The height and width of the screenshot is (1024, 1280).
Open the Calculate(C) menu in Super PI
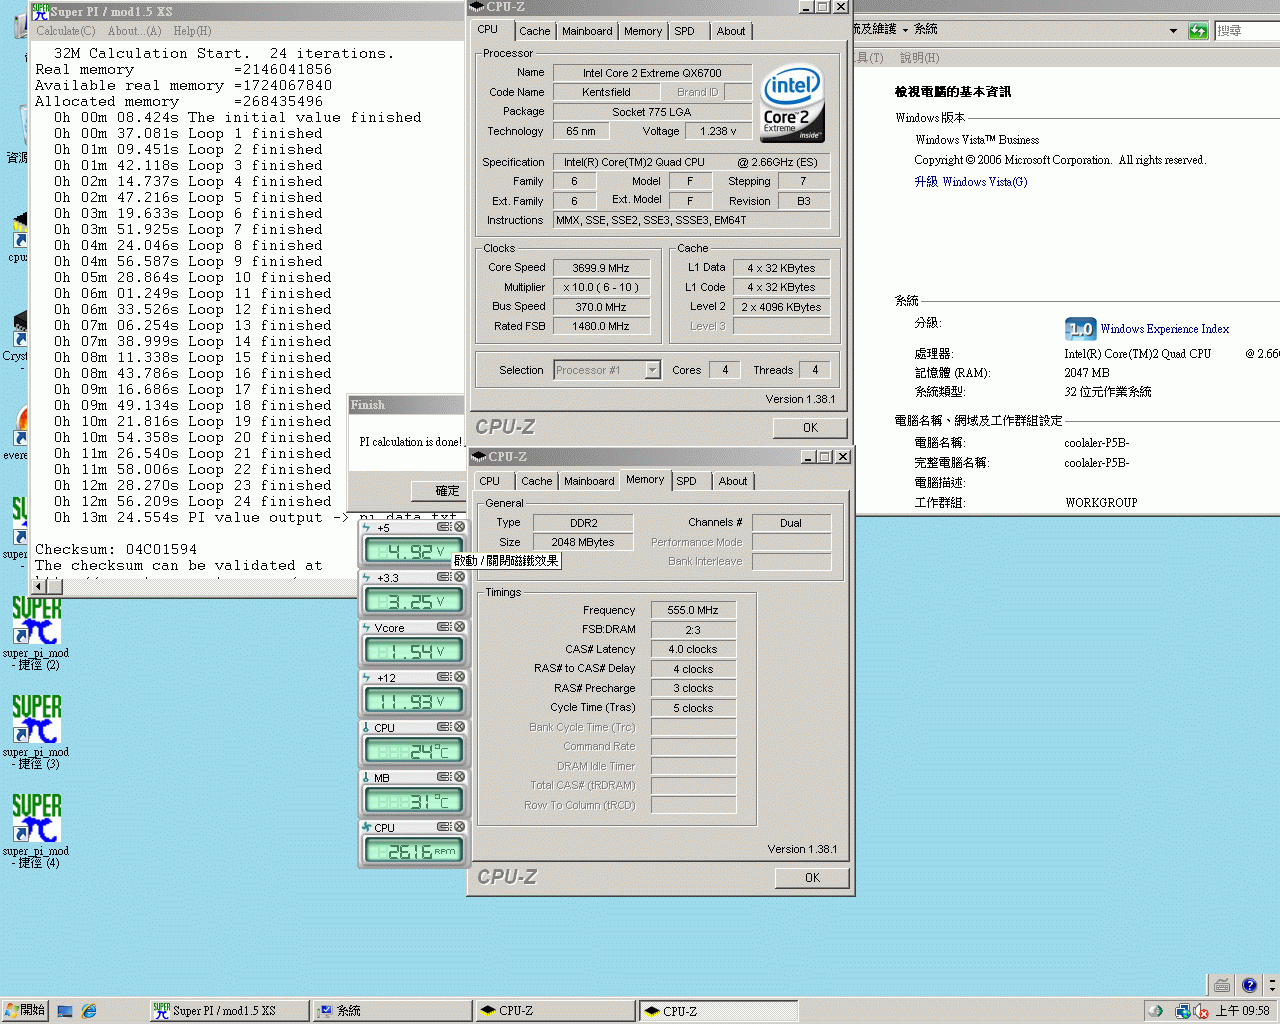(x=66, y=31)
